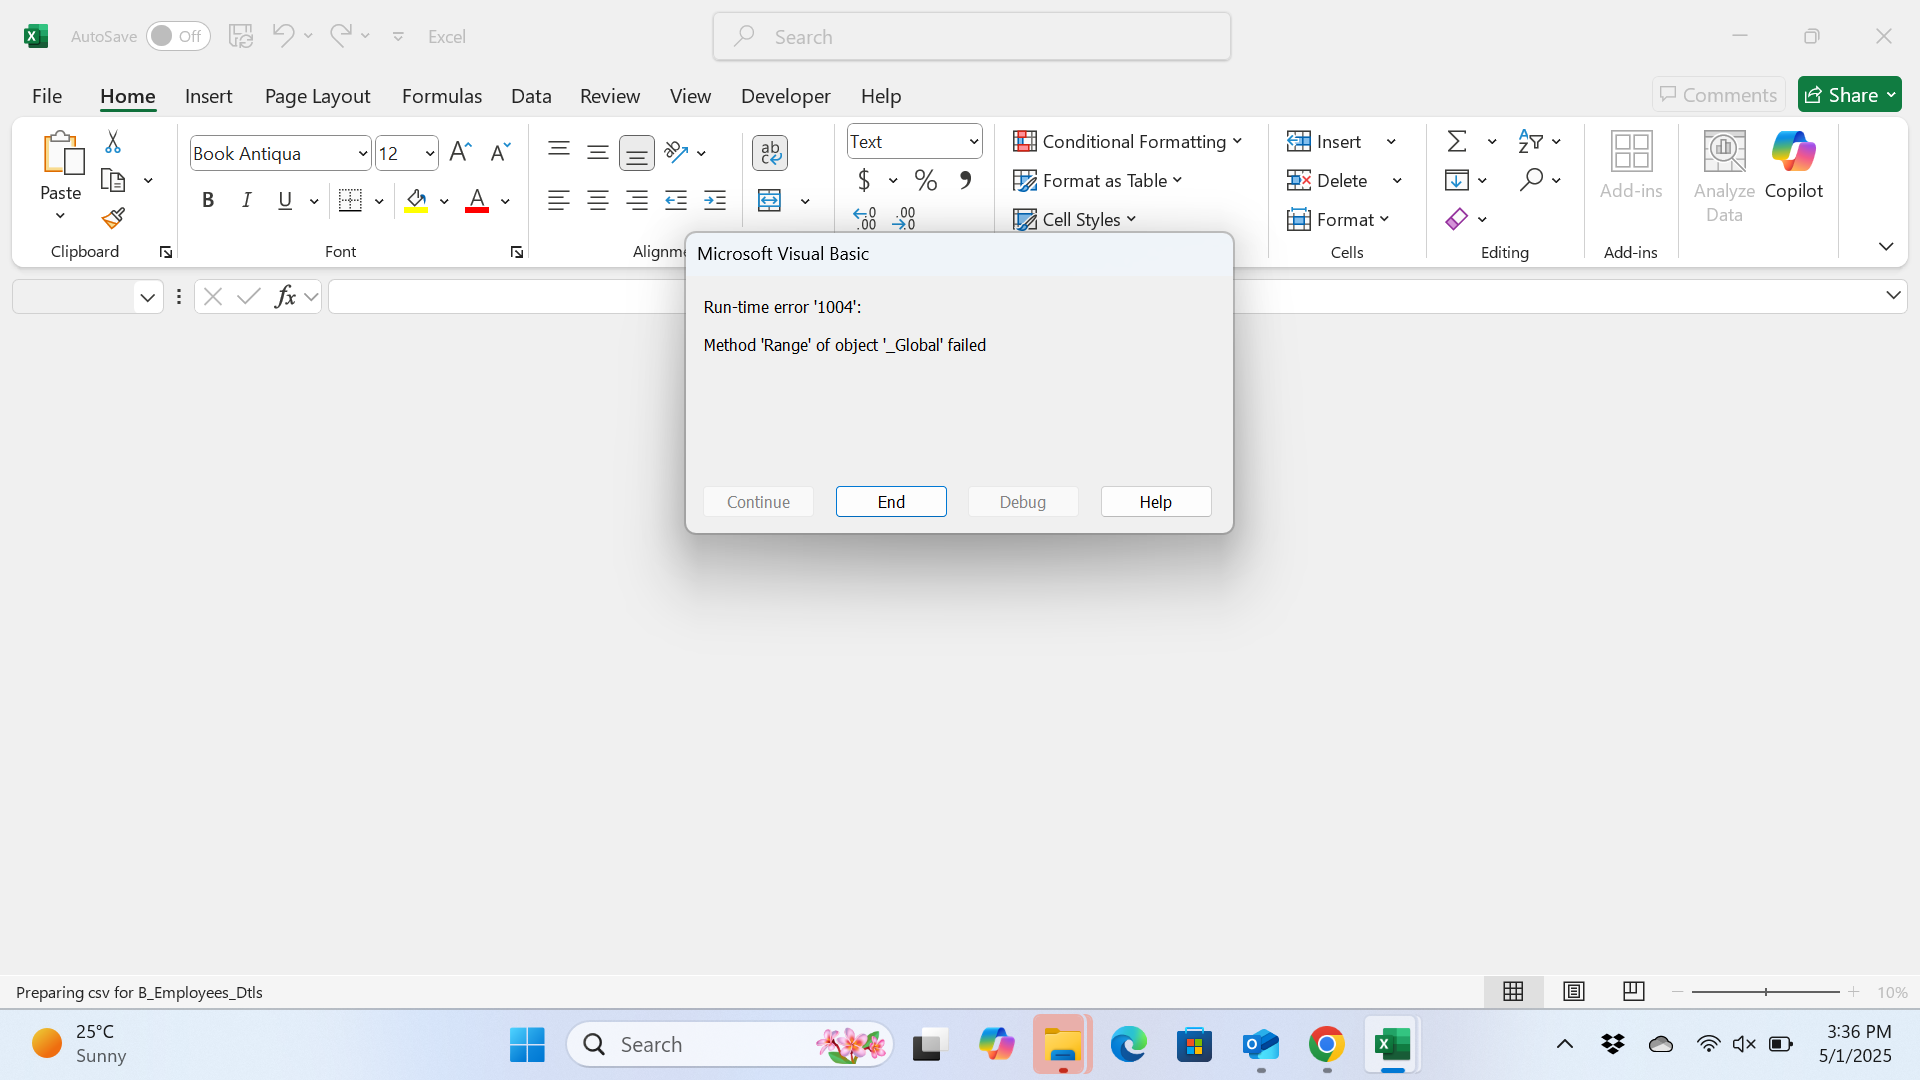Click the Cut scissors icon
This screenshot has width=1920, height=1080.
pos(113,142)
